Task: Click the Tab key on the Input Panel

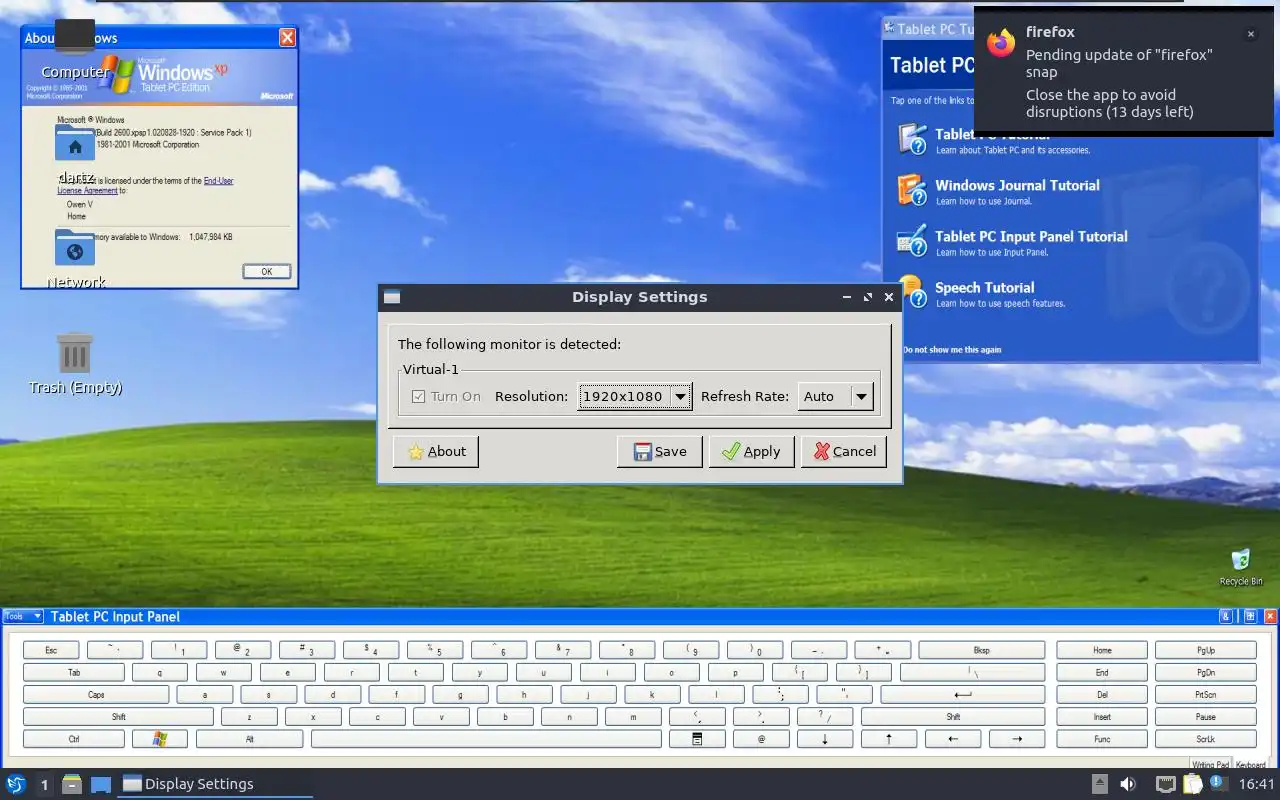Action: click(x=74, y=672)
